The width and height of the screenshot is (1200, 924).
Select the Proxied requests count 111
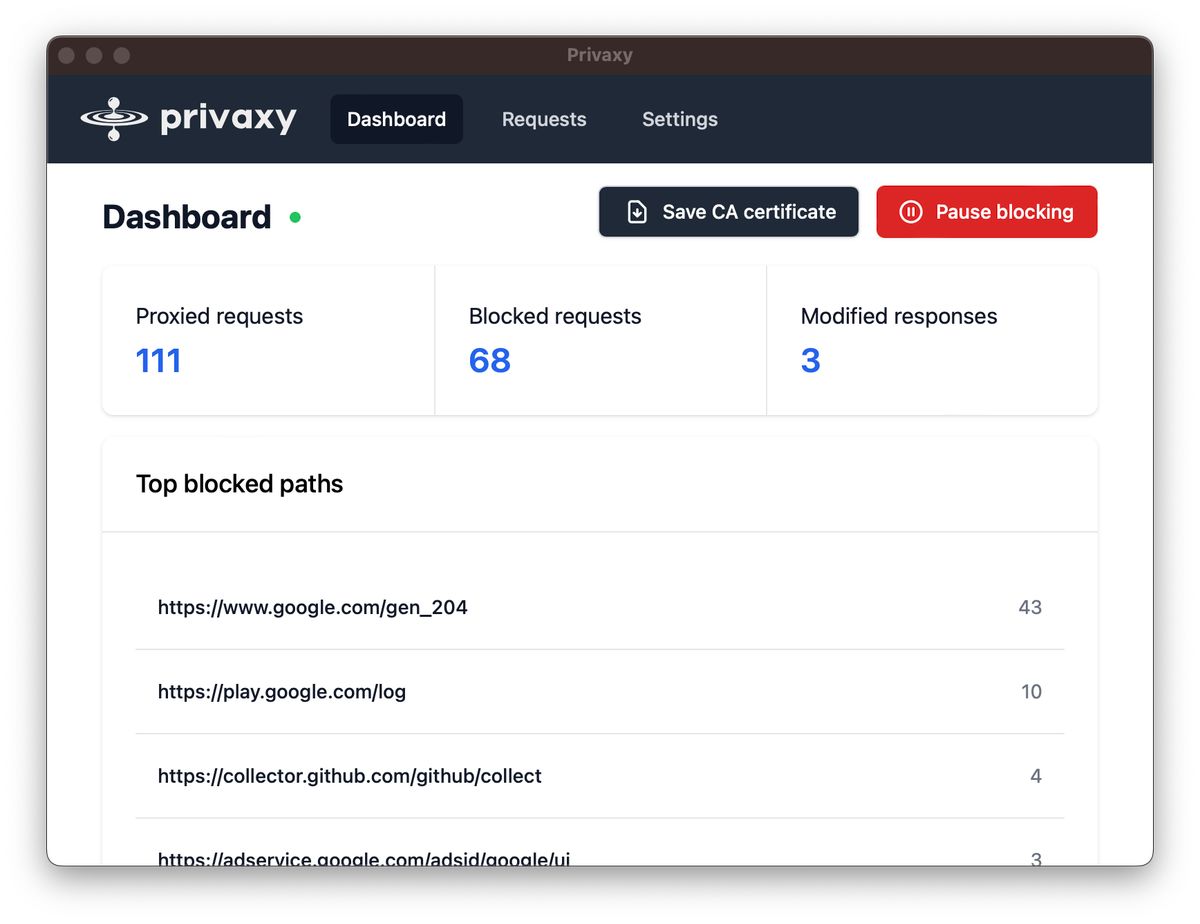point(159,360)
